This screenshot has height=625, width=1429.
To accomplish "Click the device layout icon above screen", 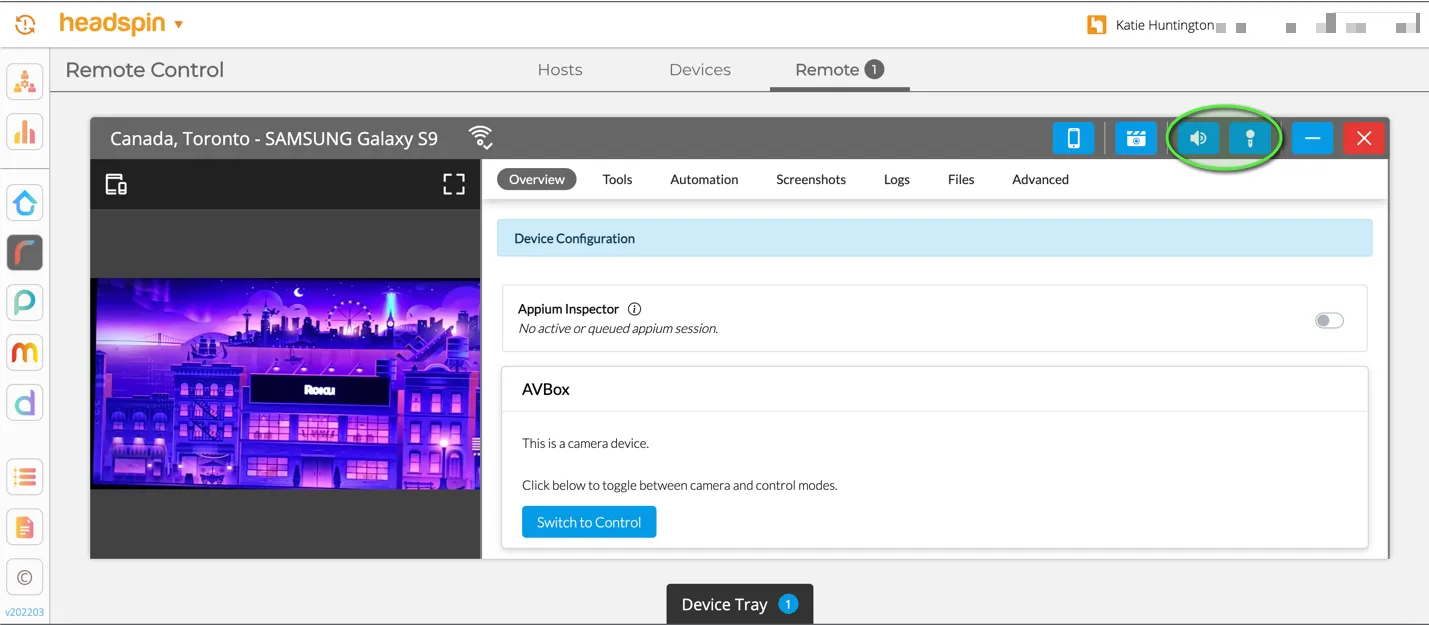I will (116, 184).
